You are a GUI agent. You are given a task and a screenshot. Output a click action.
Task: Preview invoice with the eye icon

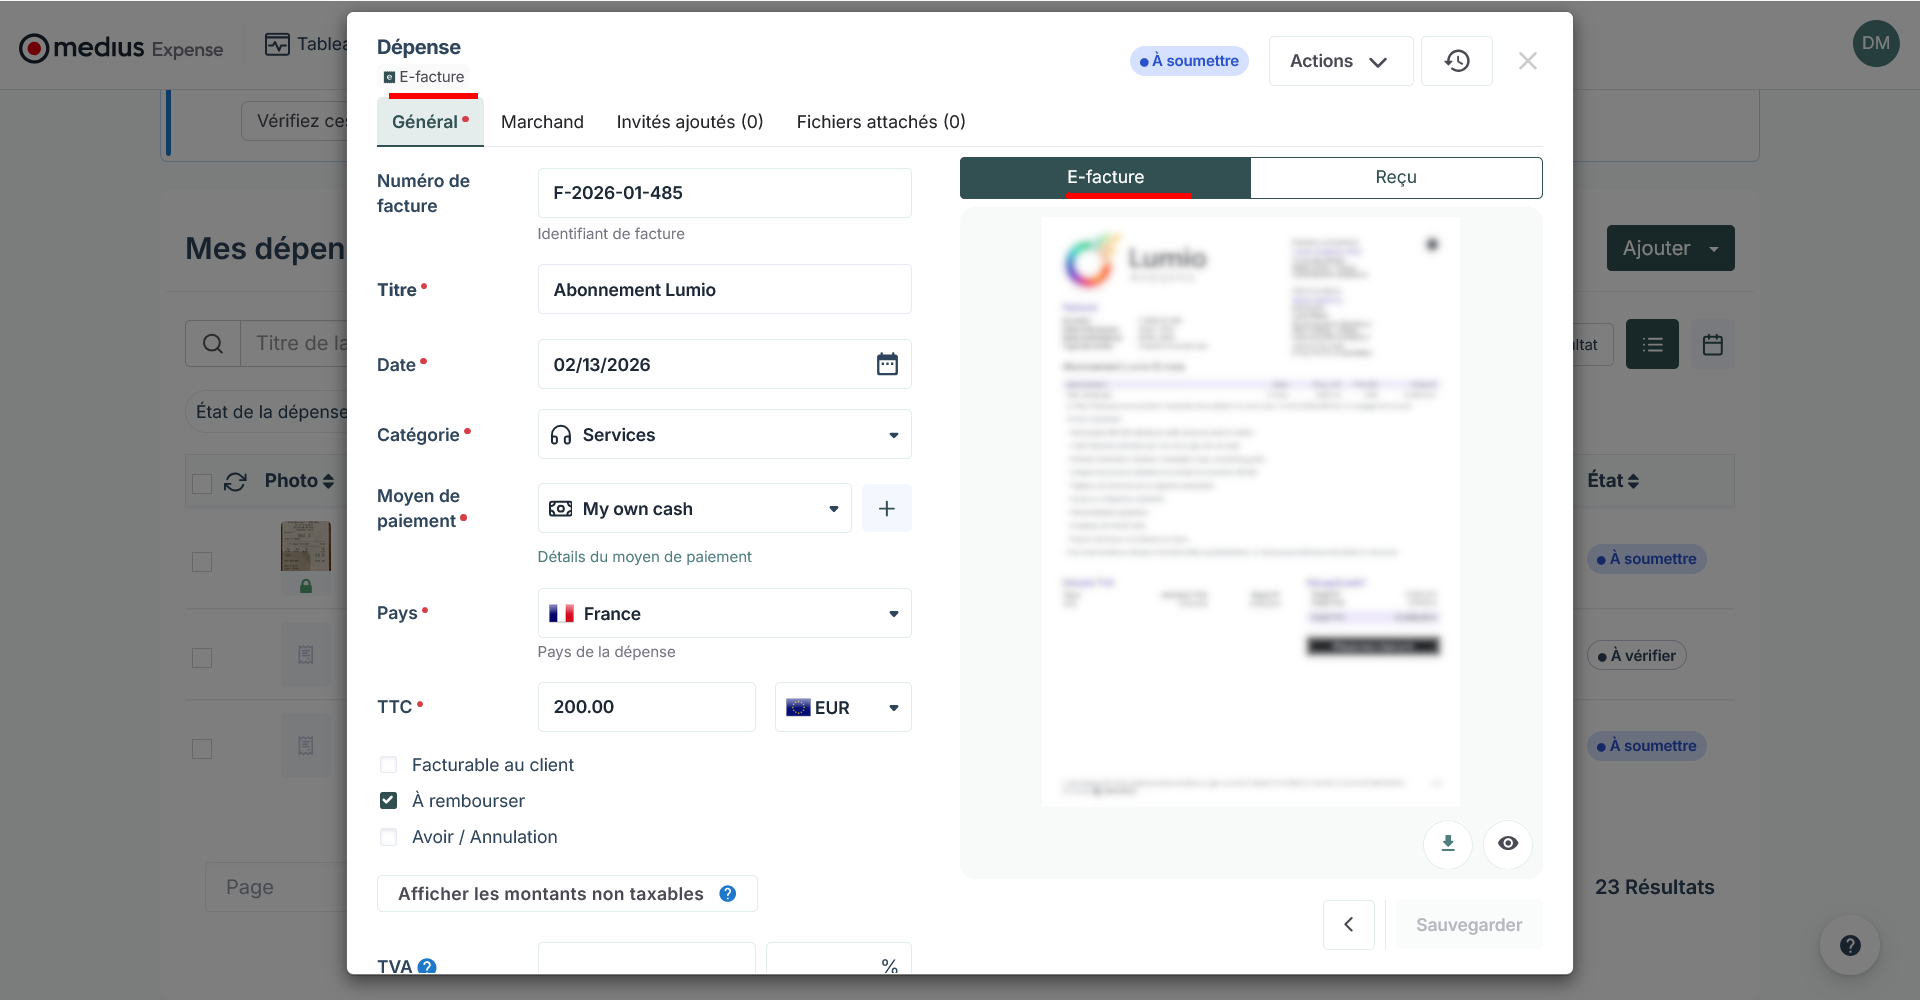tap(1508, 844)
